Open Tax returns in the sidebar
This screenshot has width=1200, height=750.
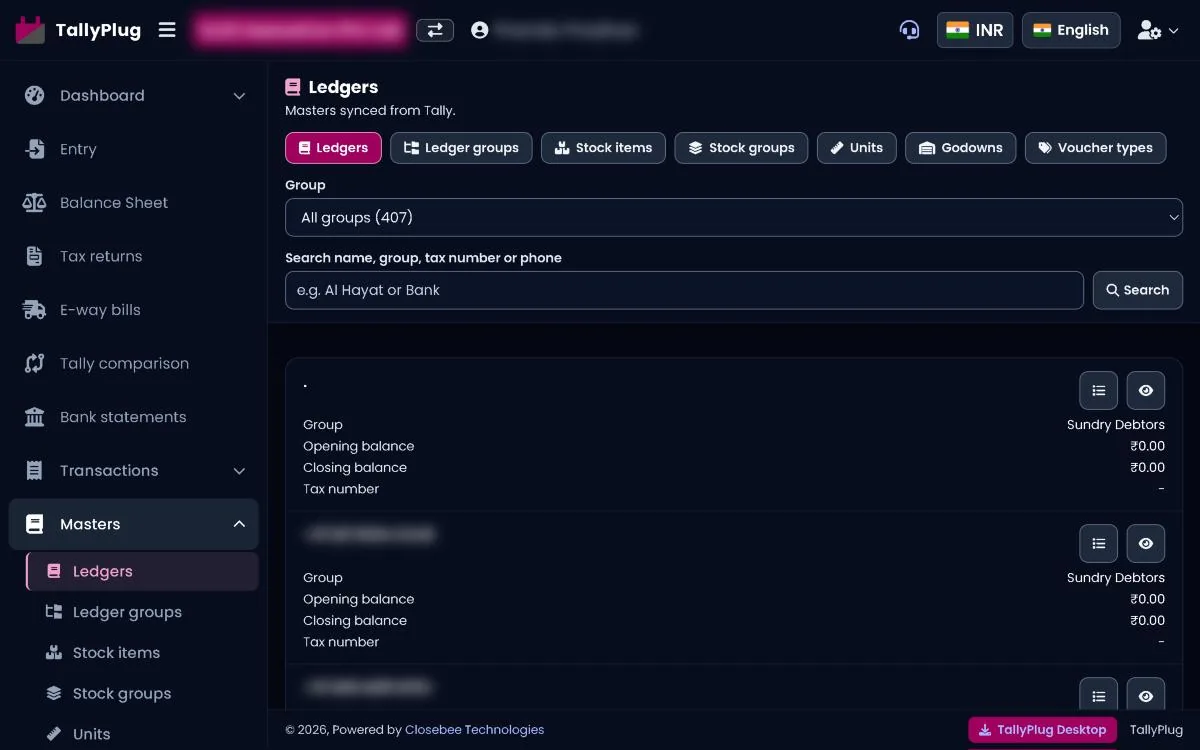(x=134, y=256)
